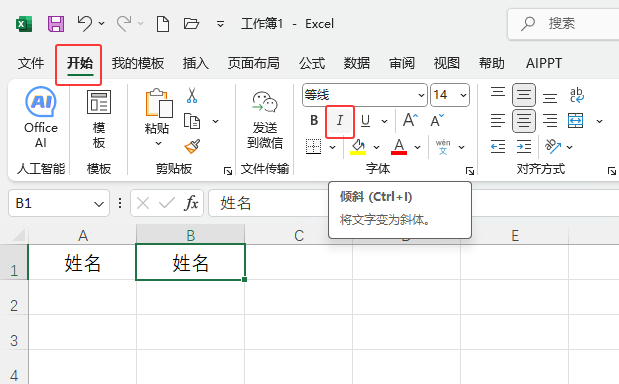The height and width of the screenshot is (384, 619).
Task: Change text orientation icon
Action: tap(553, 146)
